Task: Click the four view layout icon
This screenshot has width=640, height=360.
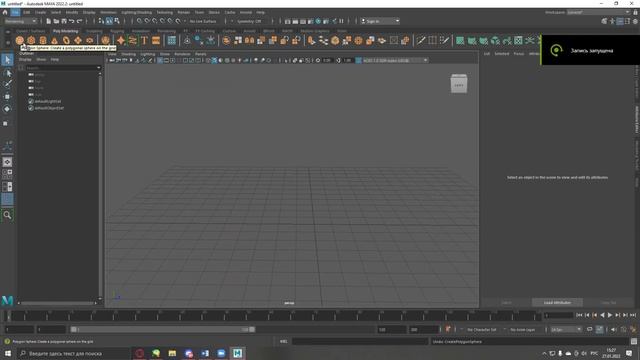Action: tap(7, 174)
